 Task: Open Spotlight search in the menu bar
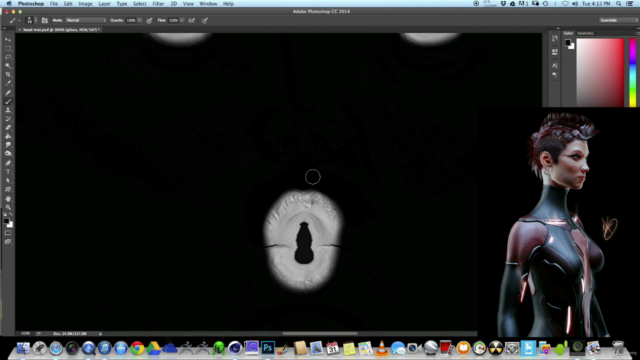click(x=619, y=4)
